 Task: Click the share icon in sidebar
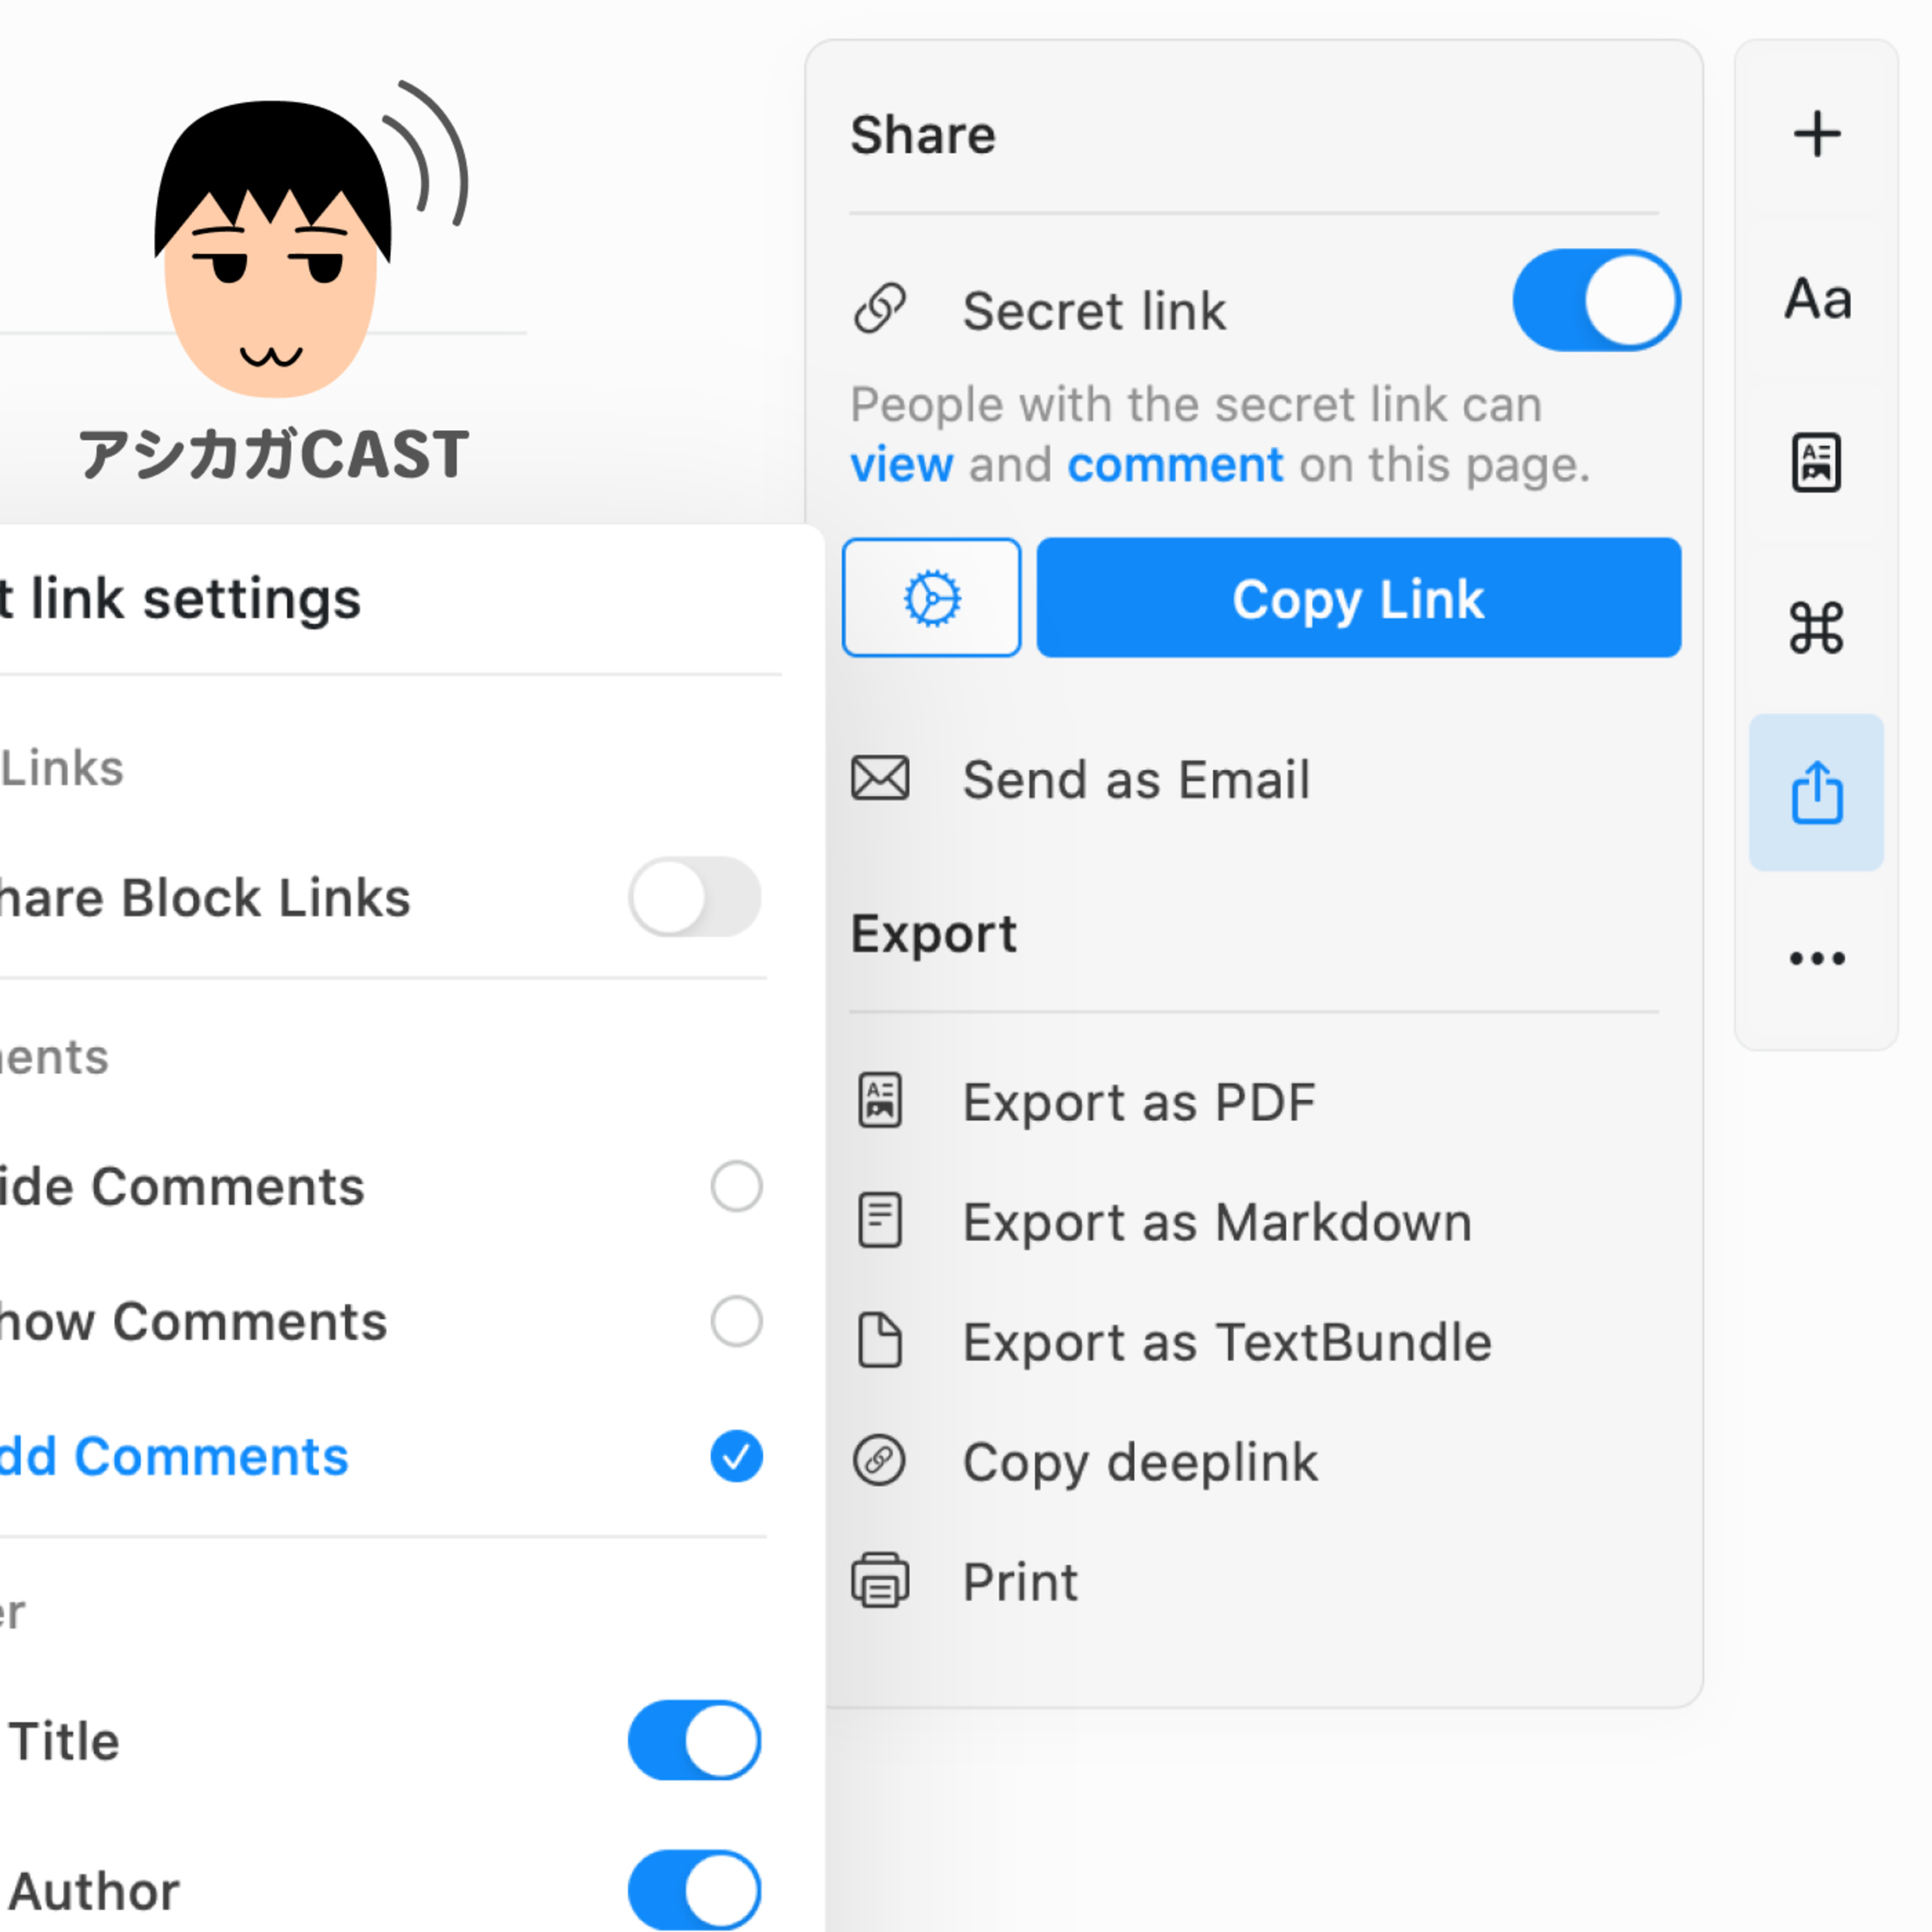[x=1816, y=792]
